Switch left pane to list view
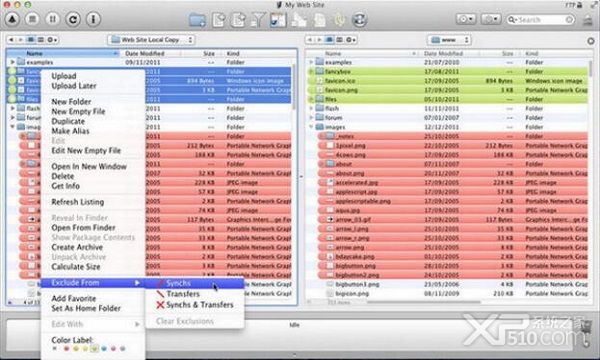This screenshot has width=600, height=360. click(x=31, y=39)
